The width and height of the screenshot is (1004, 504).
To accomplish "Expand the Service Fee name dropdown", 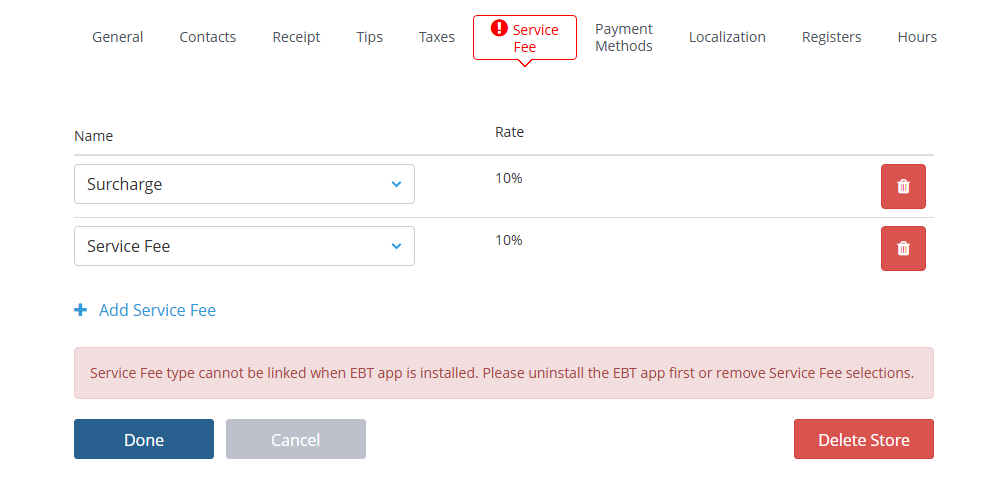I will (244, 246).
